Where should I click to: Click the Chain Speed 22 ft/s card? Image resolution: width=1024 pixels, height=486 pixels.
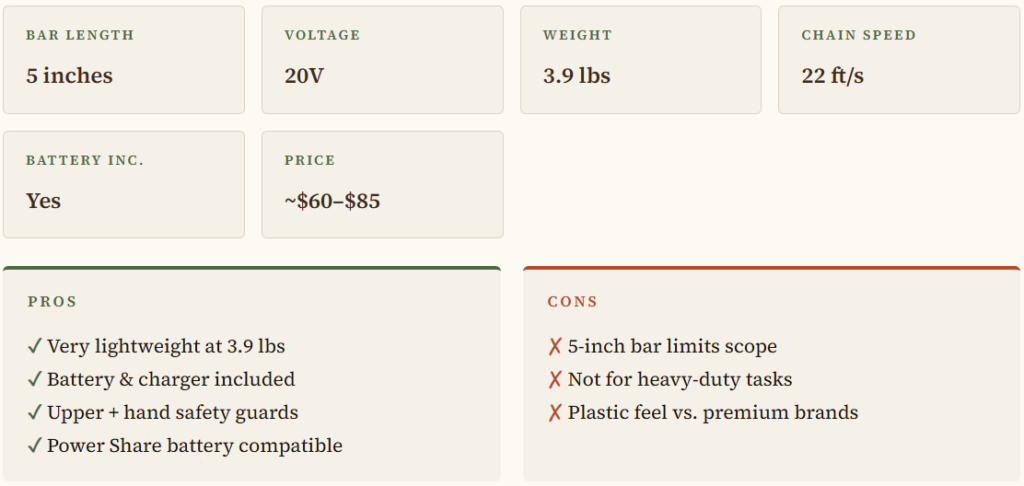(899, 59)
